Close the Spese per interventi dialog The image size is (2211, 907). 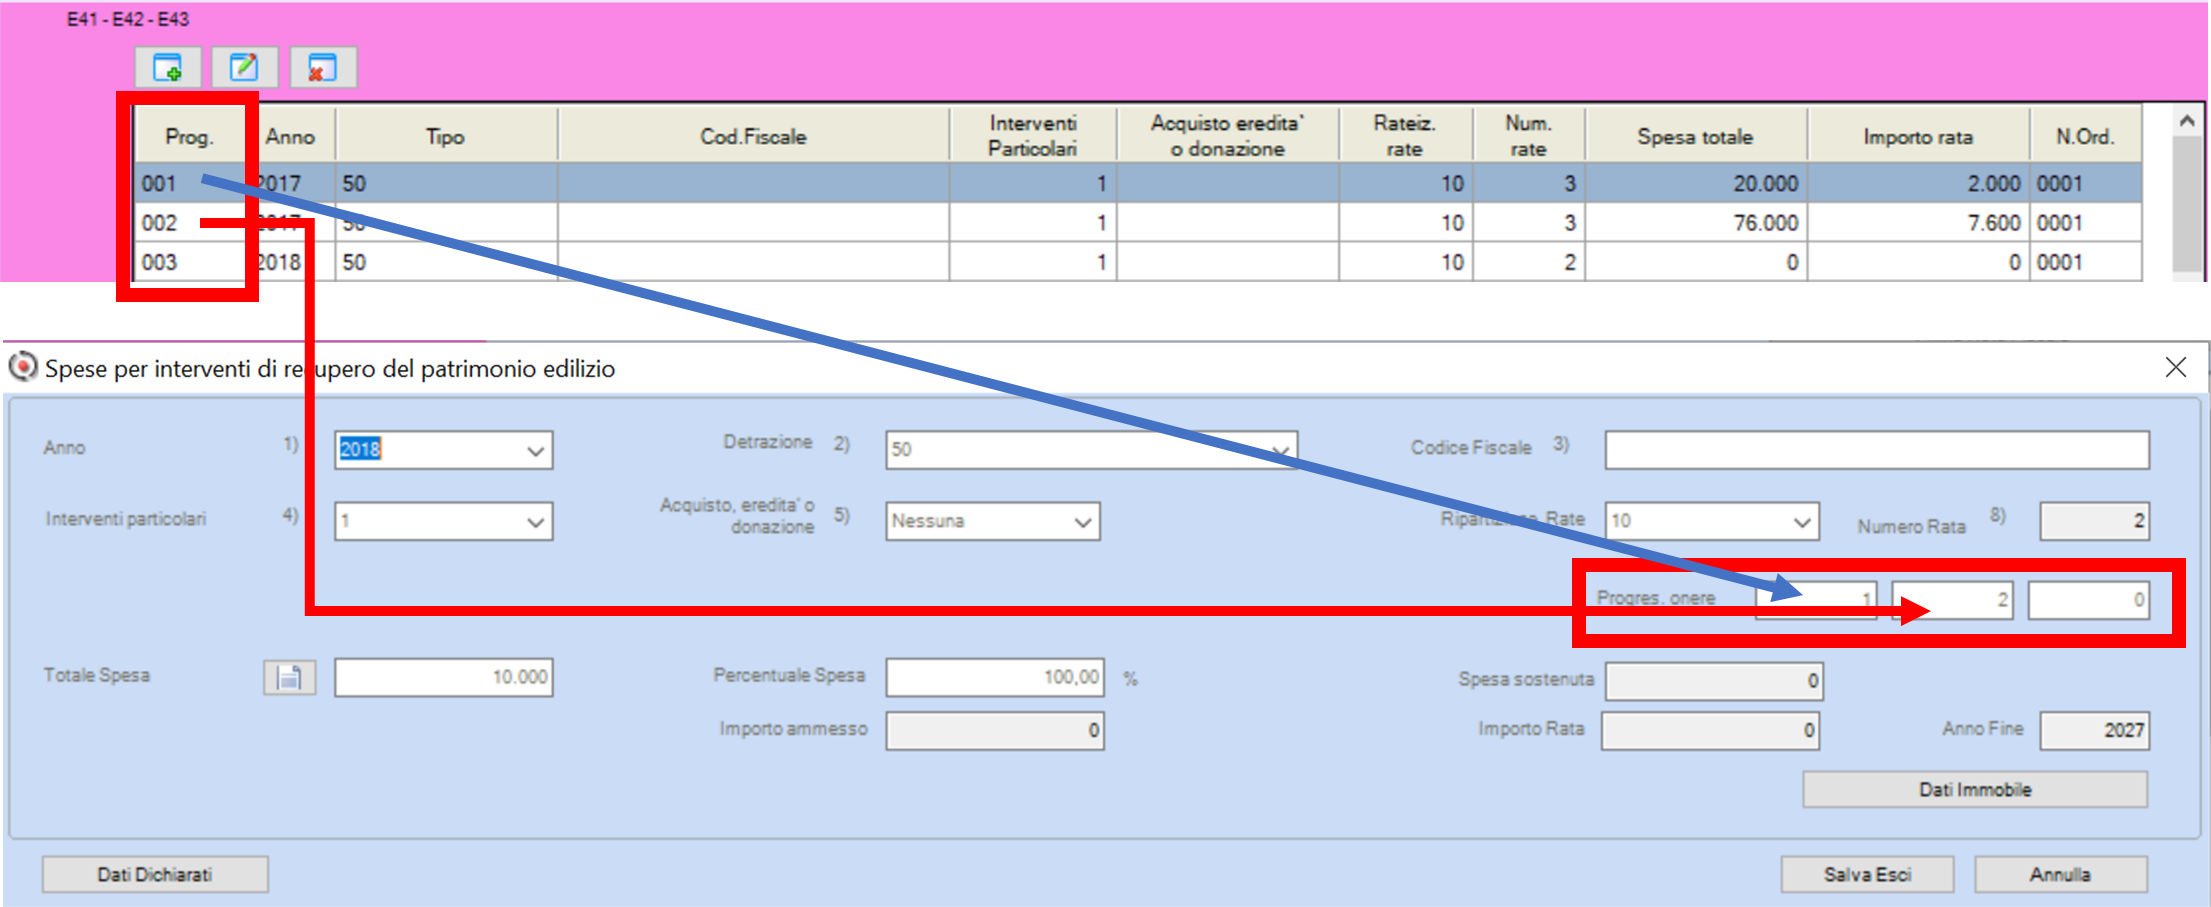tap(2175, 368)
